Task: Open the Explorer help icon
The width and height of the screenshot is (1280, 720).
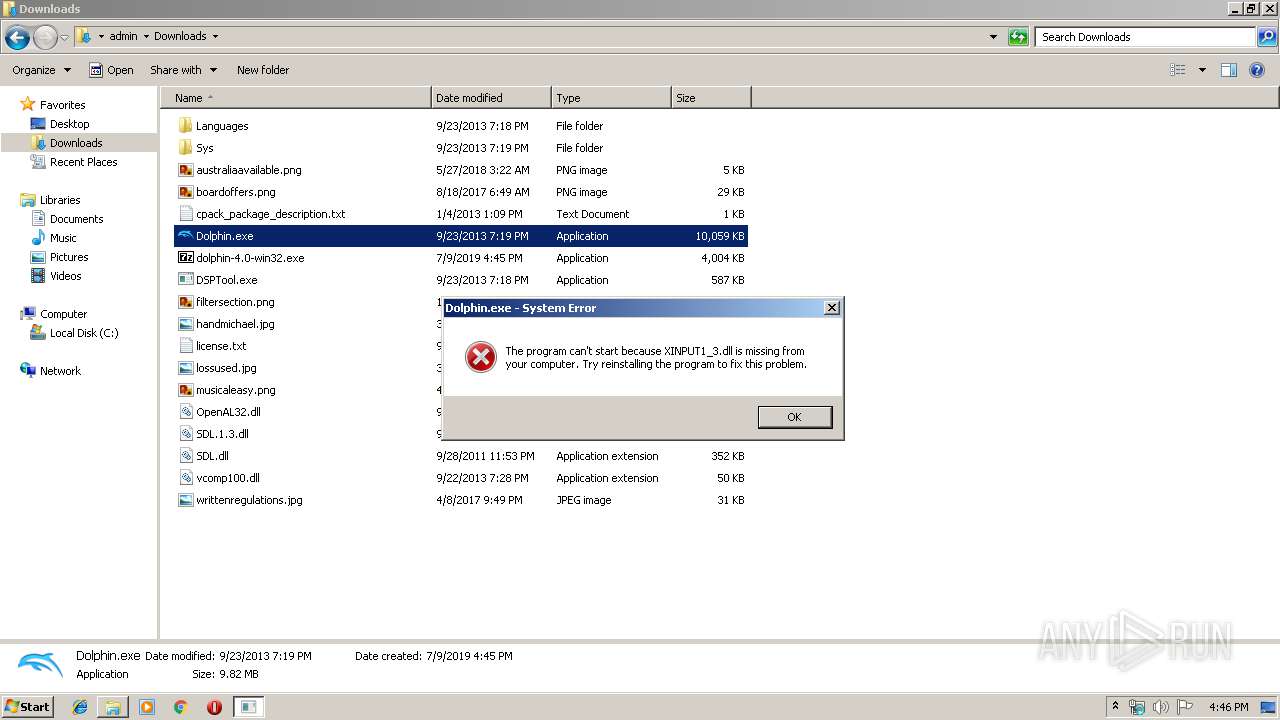Action: (1257, 70)
